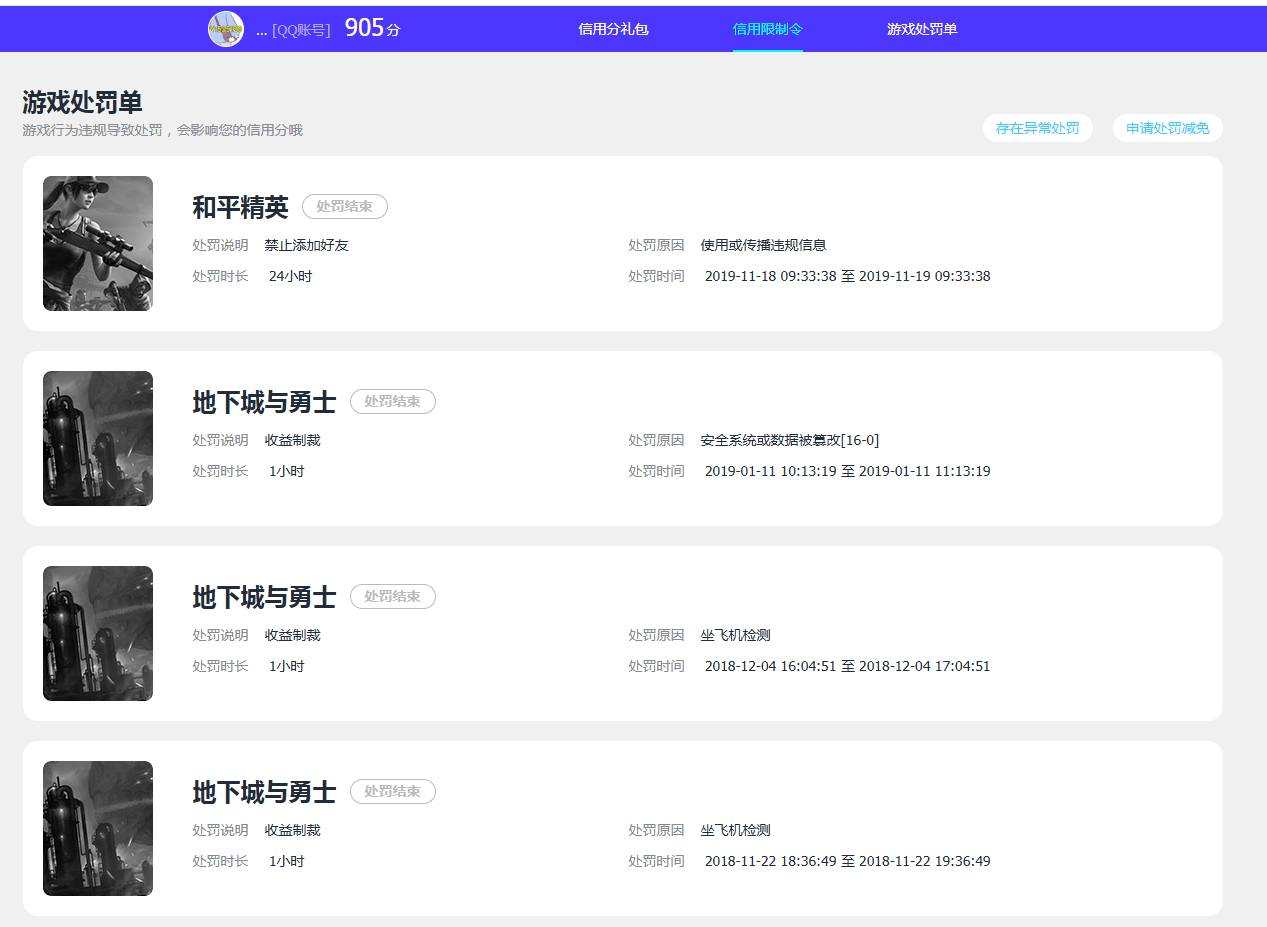This screenshot has height=927, width=1267.
Task: Click the time range starting 2019-11-18 09:33:38
Action: click(x=847, y=276)
